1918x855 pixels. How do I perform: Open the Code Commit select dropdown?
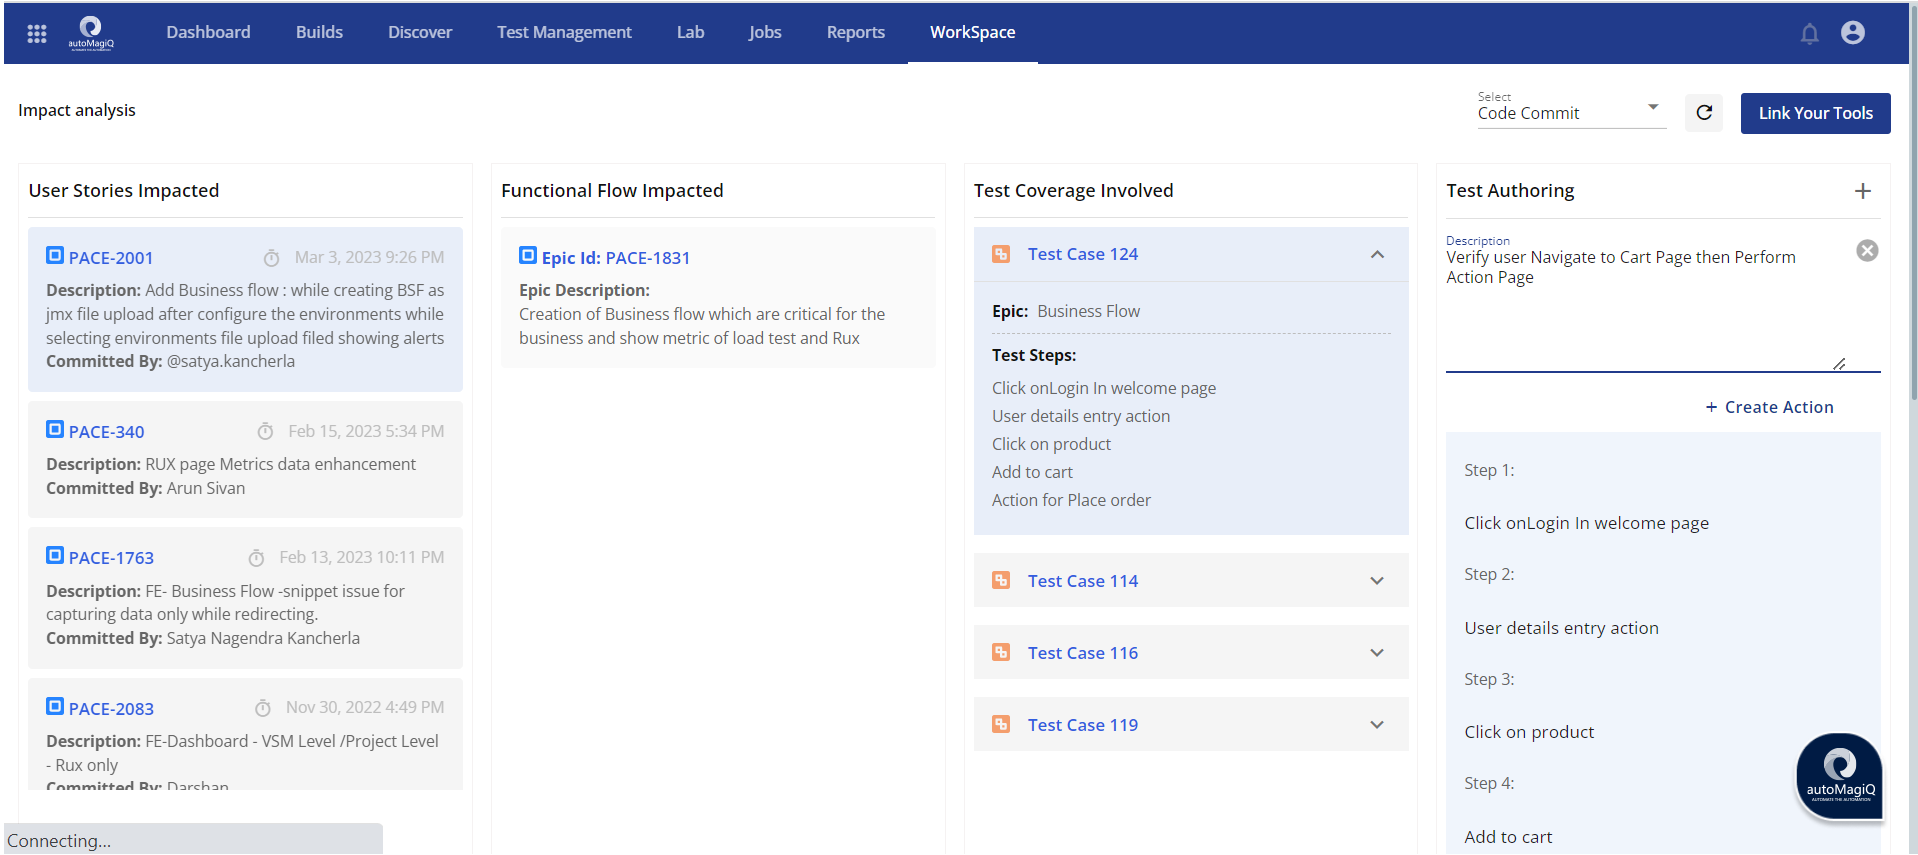[x=1570, y=112]
